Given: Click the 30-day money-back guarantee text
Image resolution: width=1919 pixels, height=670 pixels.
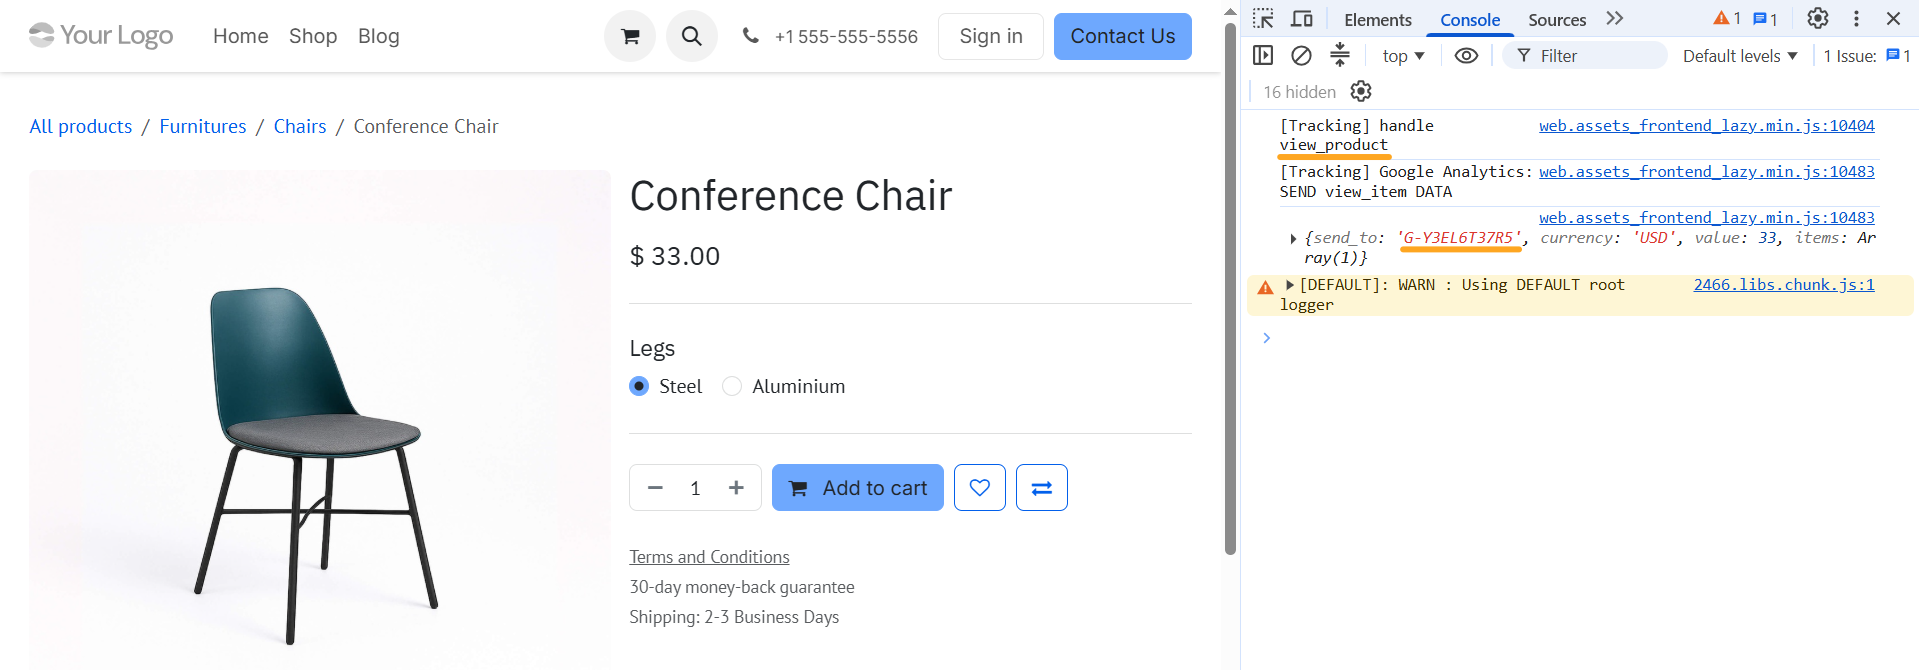Looking at the screenshot, I should click(x=742, y=587).
